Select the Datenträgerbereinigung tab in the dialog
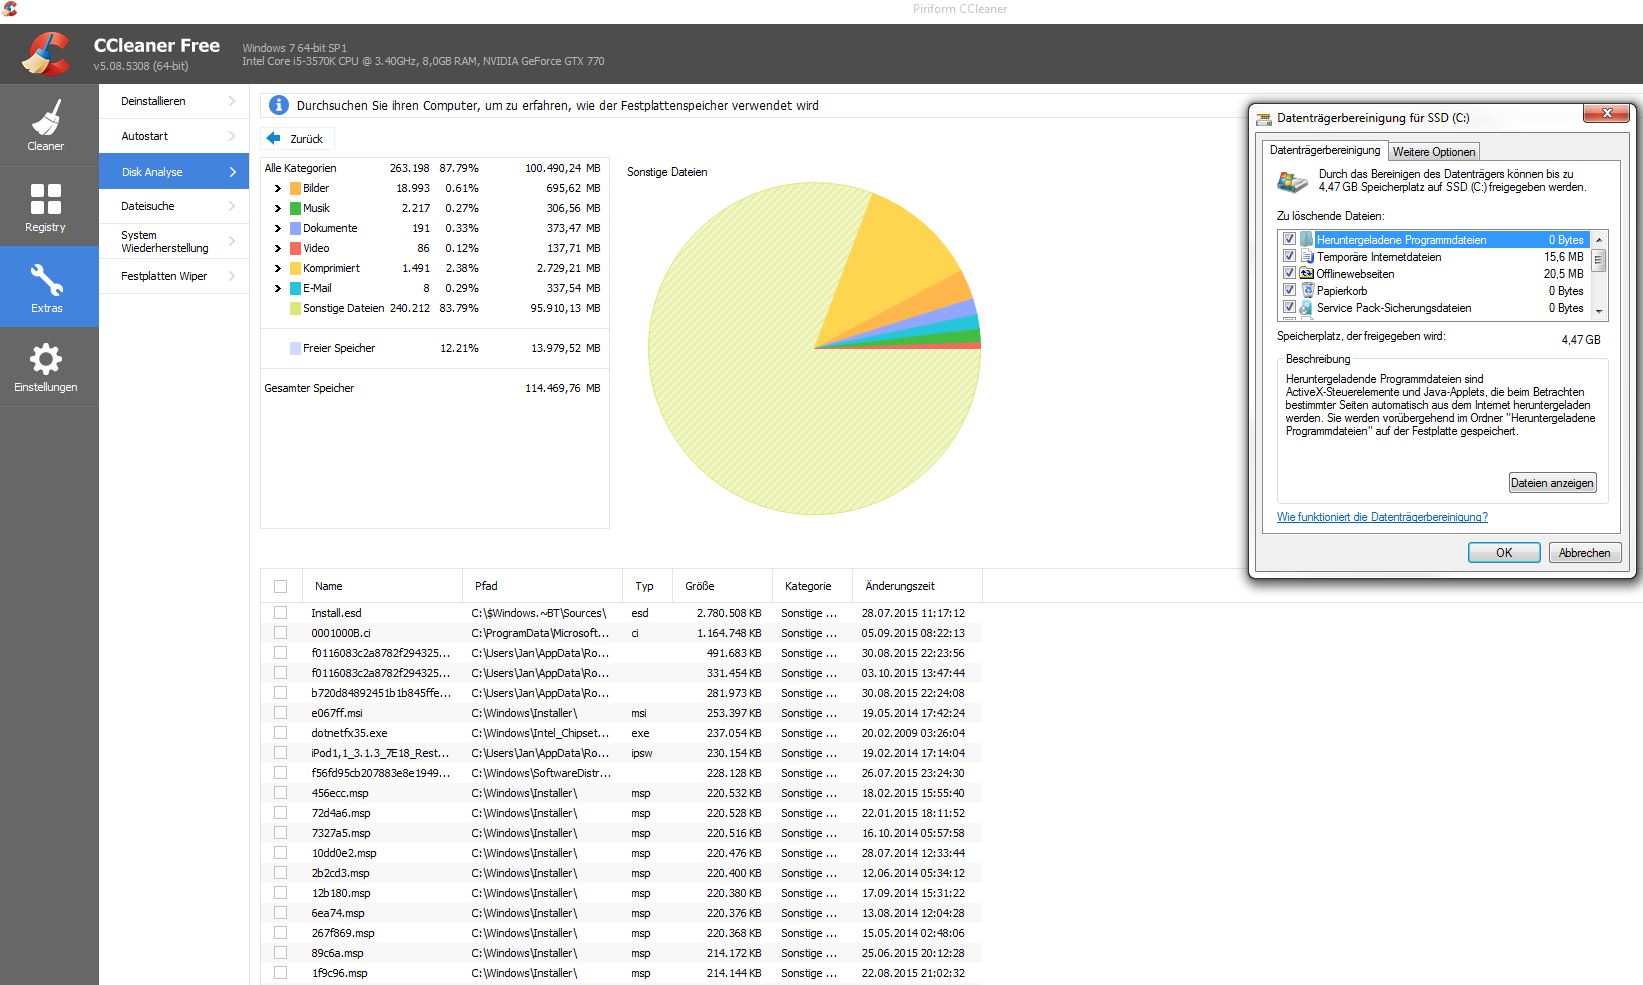Viewport: 1643px width, 985px height. (x=1325, y=150)
